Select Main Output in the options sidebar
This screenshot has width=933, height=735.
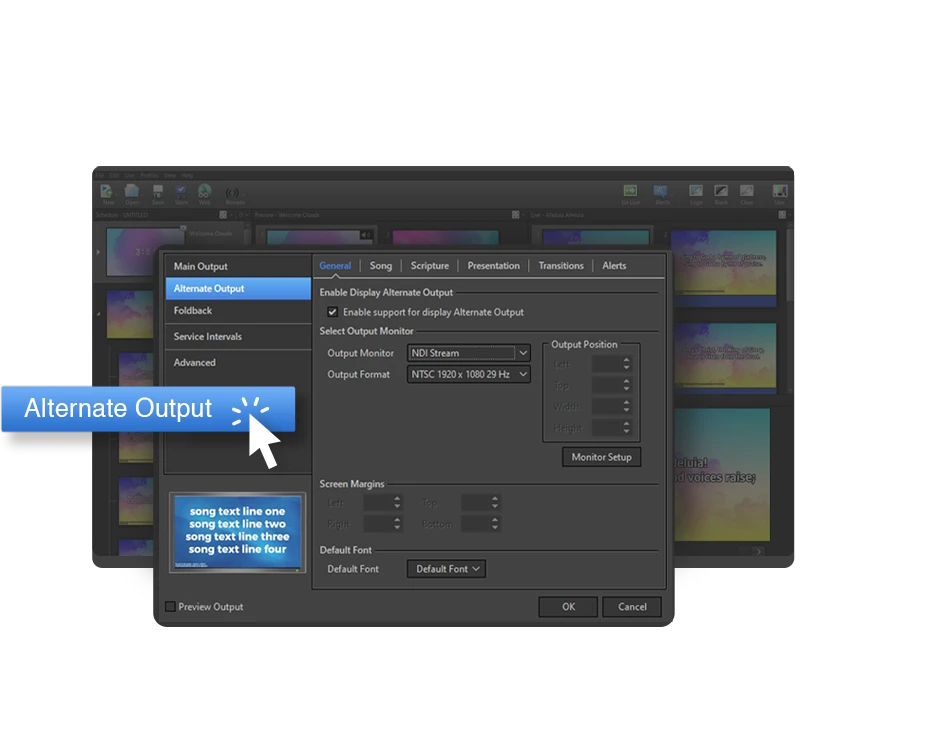click(238, 266)
